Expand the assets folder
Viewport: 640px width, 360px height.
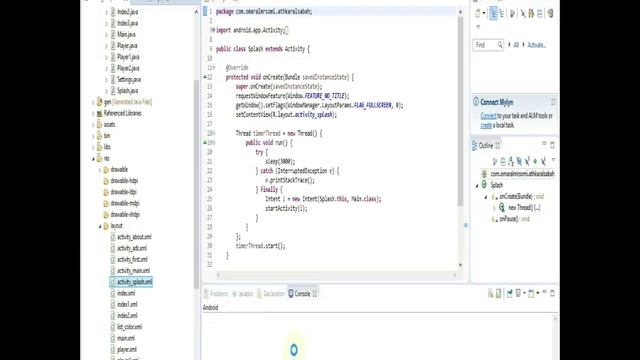click(93, 124)
